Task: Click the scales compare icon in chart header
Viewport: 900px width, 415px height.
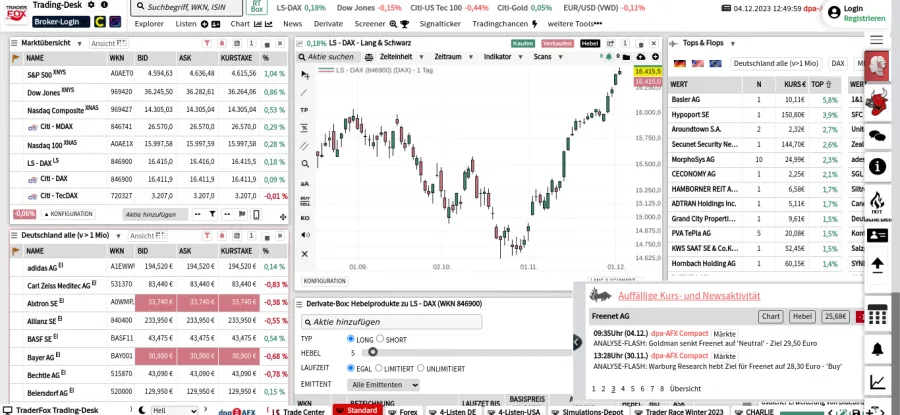Action: pyautogui.click(x=368, y=57)
